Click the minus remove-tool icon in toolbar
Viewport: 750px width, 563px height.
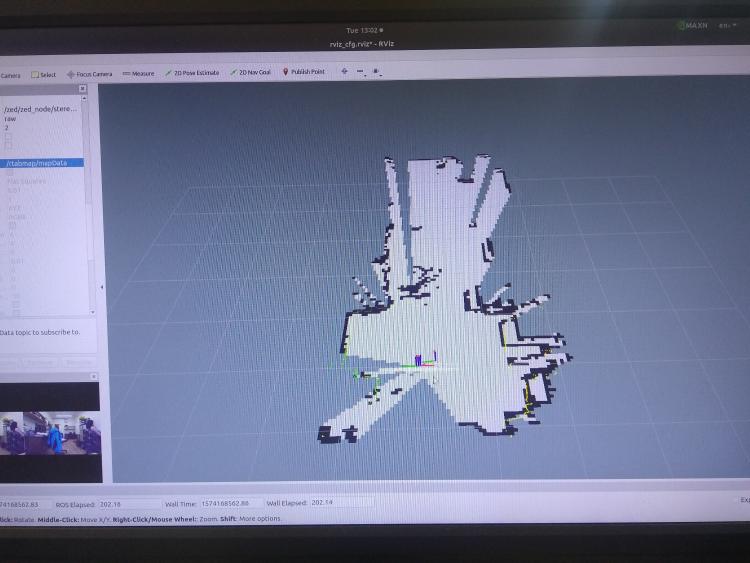click(361, 72)
